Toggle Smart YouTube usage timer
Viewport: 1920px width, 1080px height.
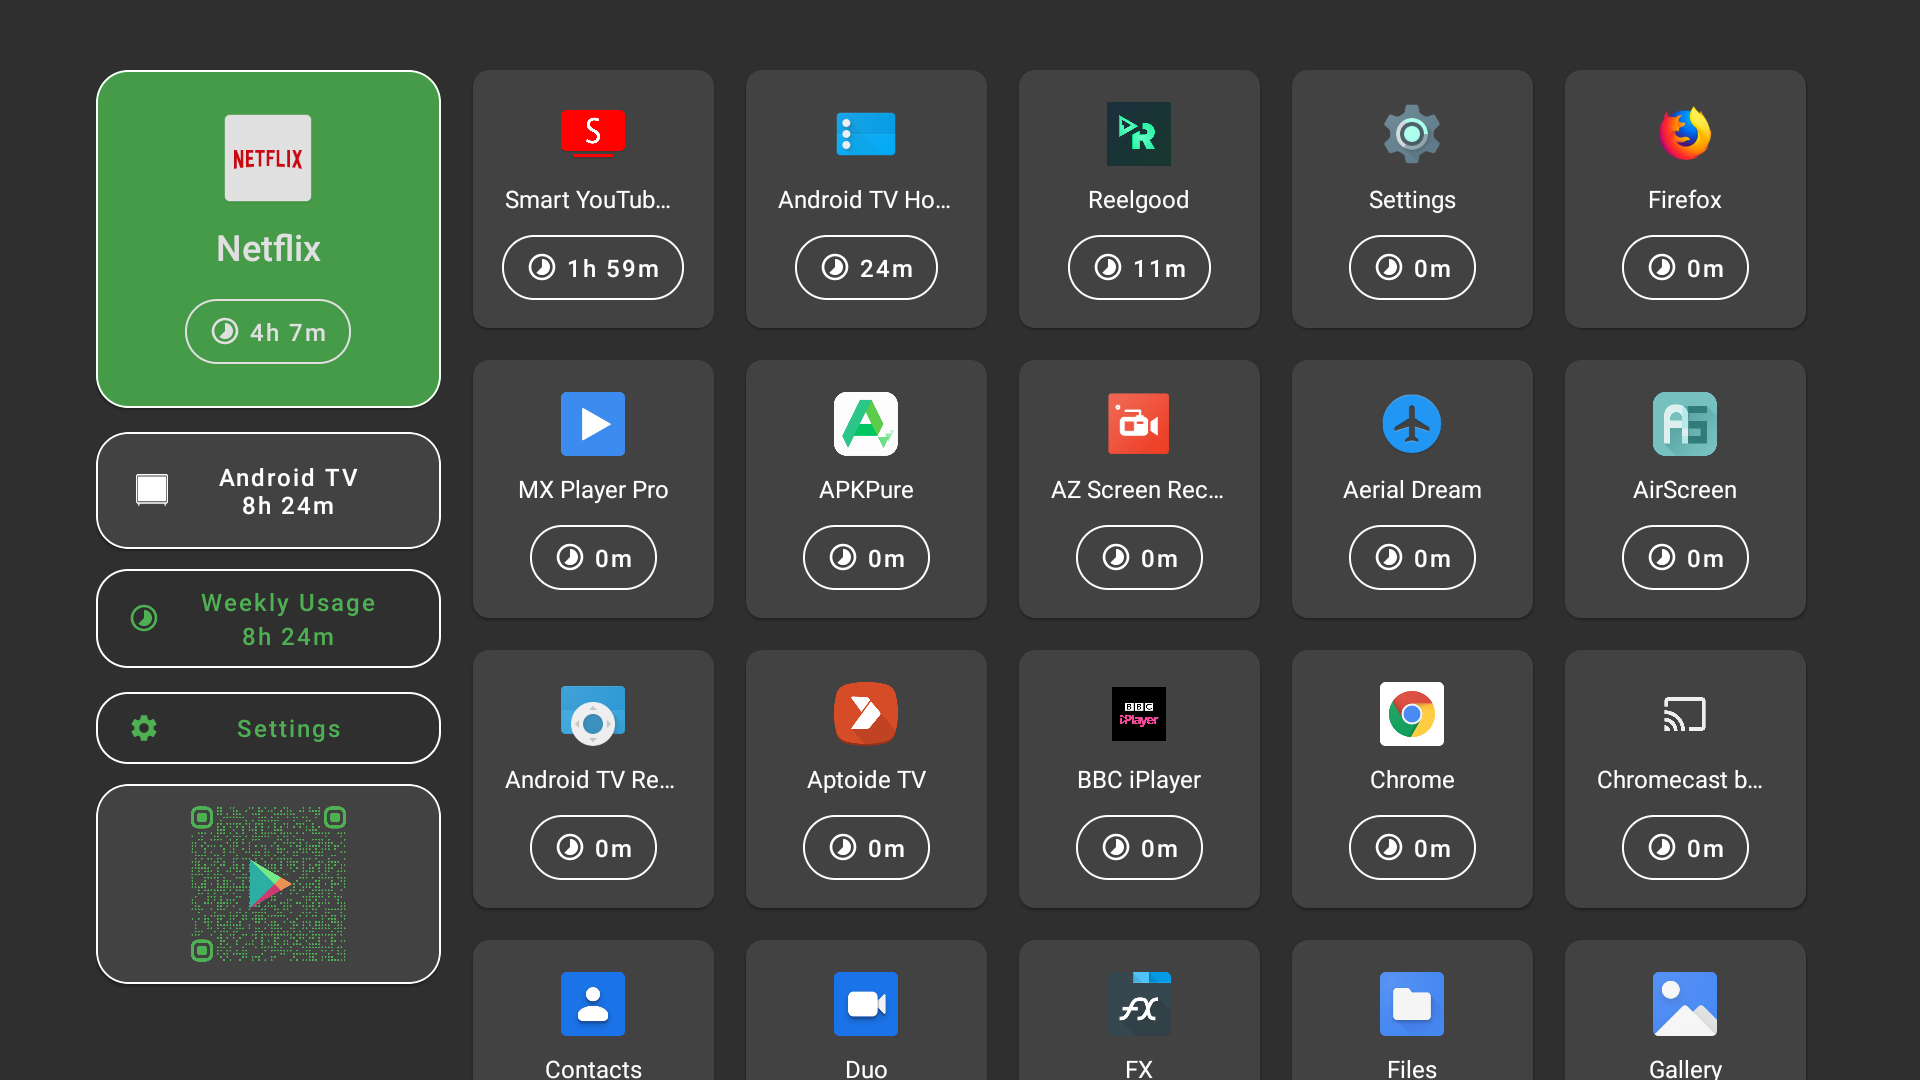[592, 266]
